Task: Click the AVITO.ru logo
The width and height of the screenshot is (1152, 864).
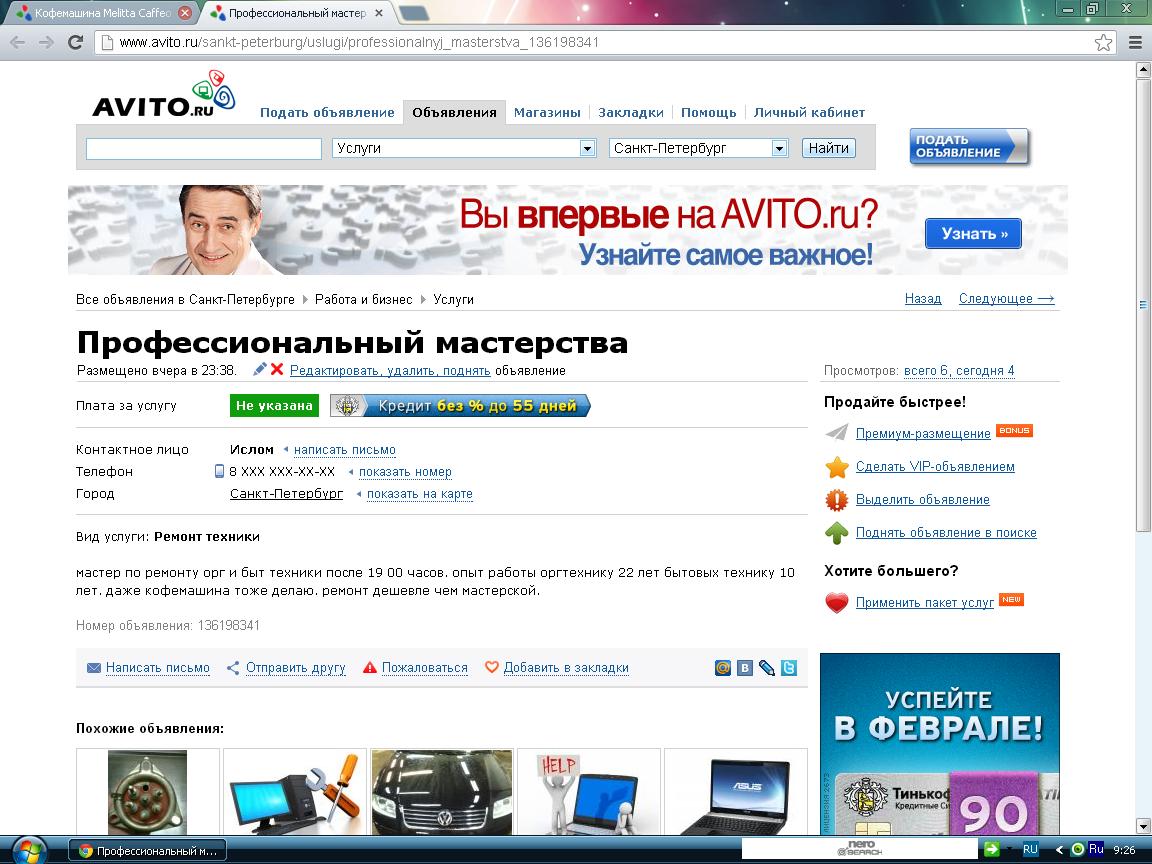Action: (x=164, y=95)
